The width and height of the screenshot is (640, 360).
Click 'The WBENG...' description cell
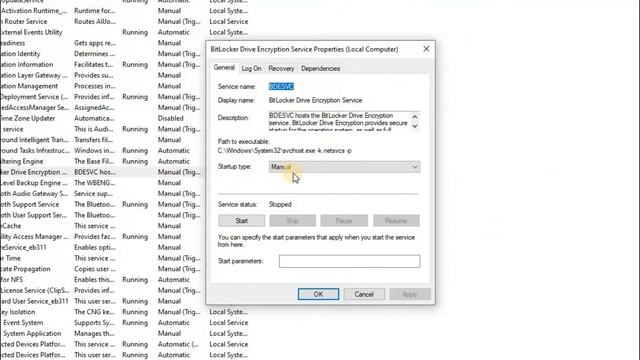94,183
